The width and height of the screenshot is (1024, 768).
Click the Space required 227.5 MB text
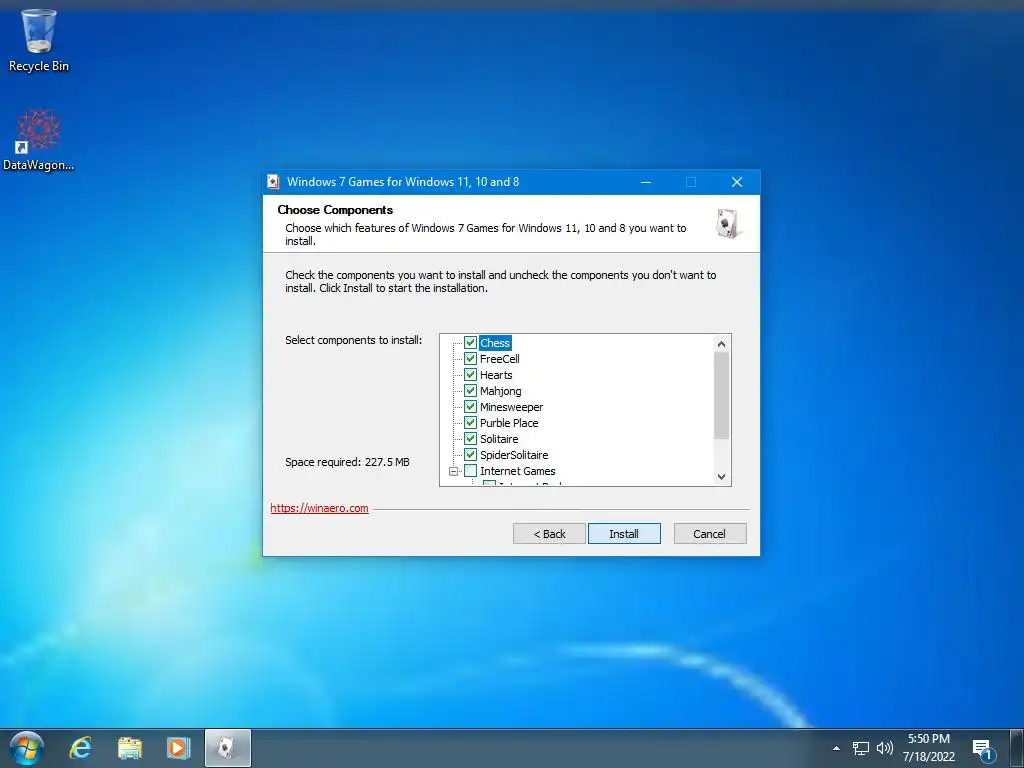click(347, 462)
